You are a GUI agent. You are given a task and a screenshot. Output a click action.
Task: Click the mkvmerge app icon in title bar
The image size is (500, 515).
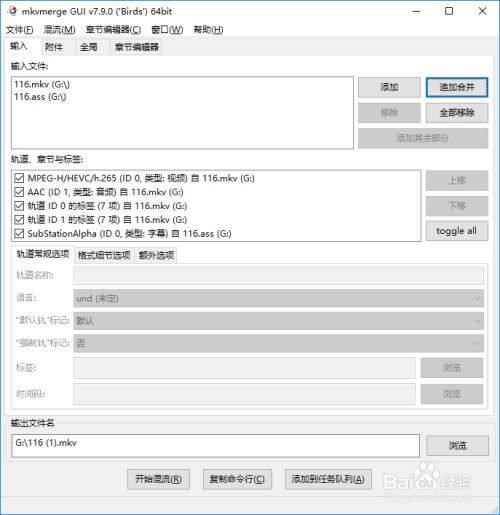tap(12, 11)
